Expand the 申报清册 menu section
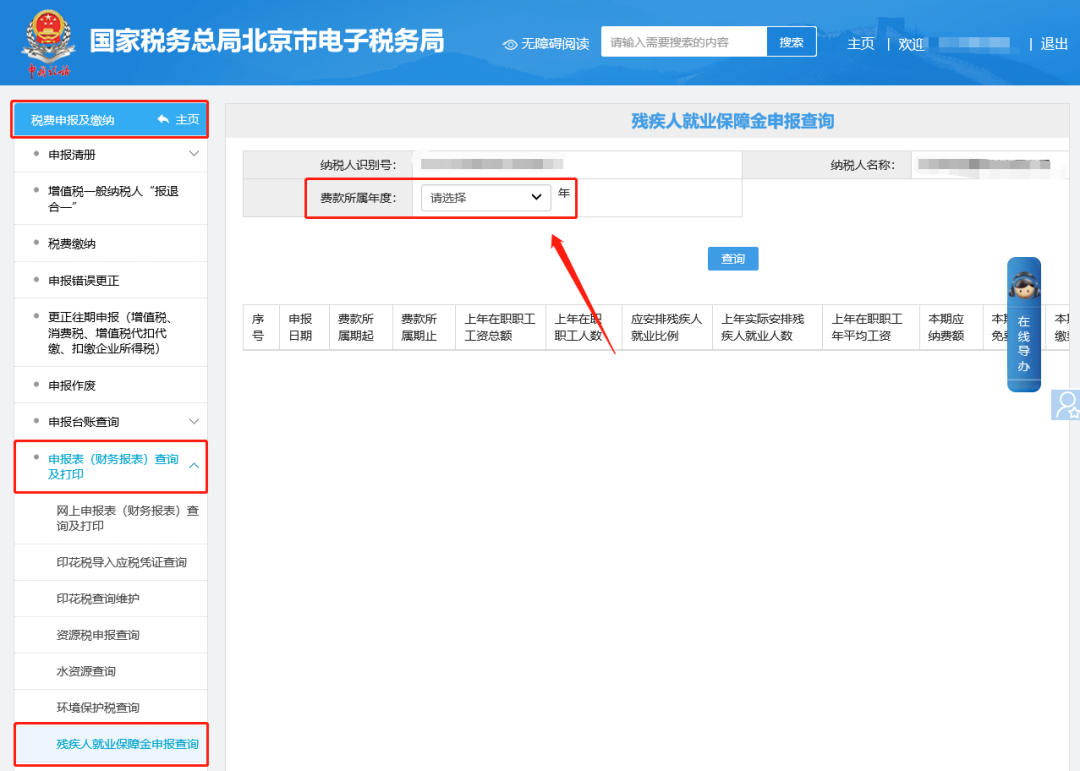1080x771 pixels. [x=194, y=154]
